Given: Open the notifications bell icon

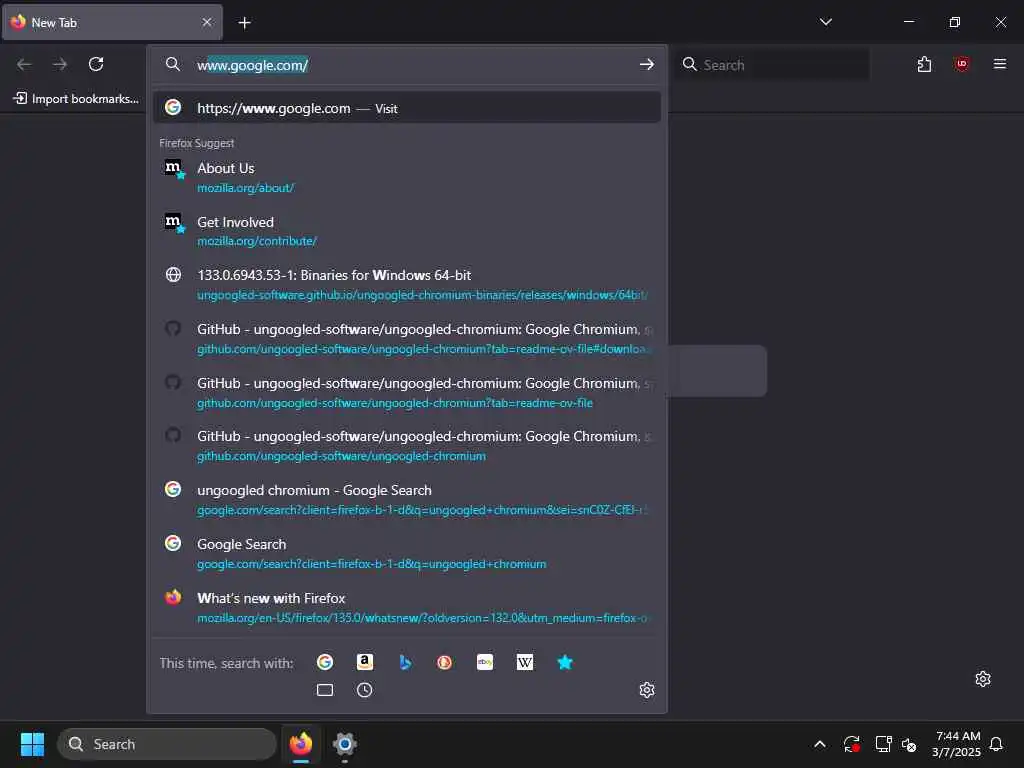Looking at the screenshot, I should coord(996,744).
